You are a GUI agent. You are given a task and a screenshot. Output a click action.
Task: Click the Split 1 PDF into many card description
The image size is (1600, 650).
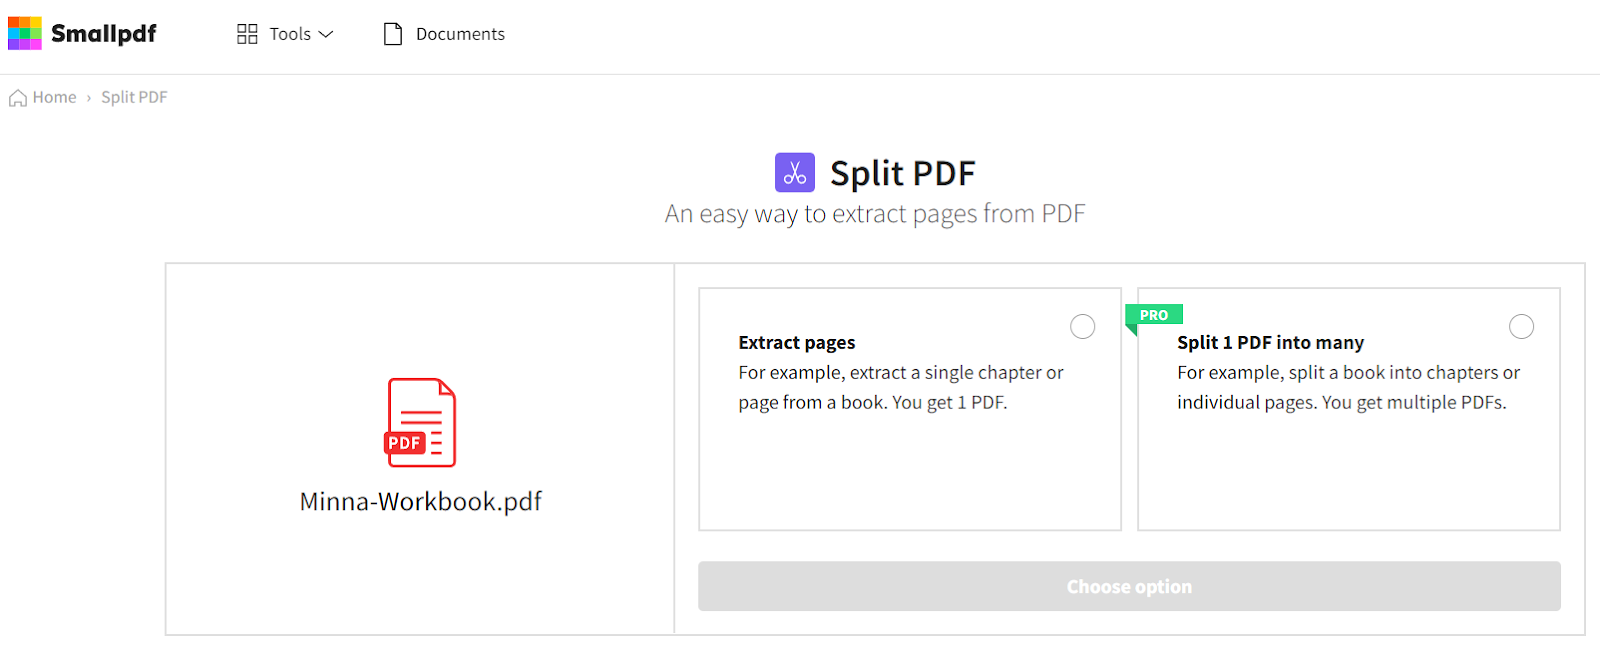pos(1348,387)
